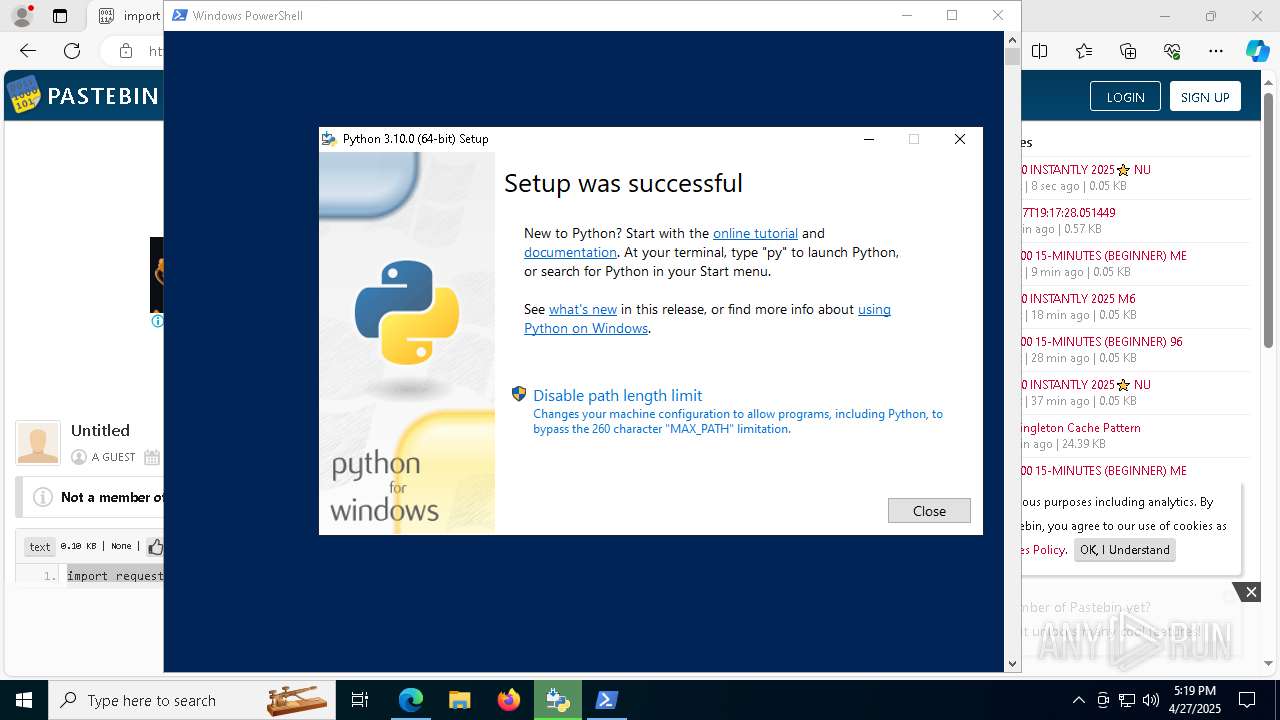1280x720 pixels.
Task: Open network icon in system tray
Action: point(1127,700)
